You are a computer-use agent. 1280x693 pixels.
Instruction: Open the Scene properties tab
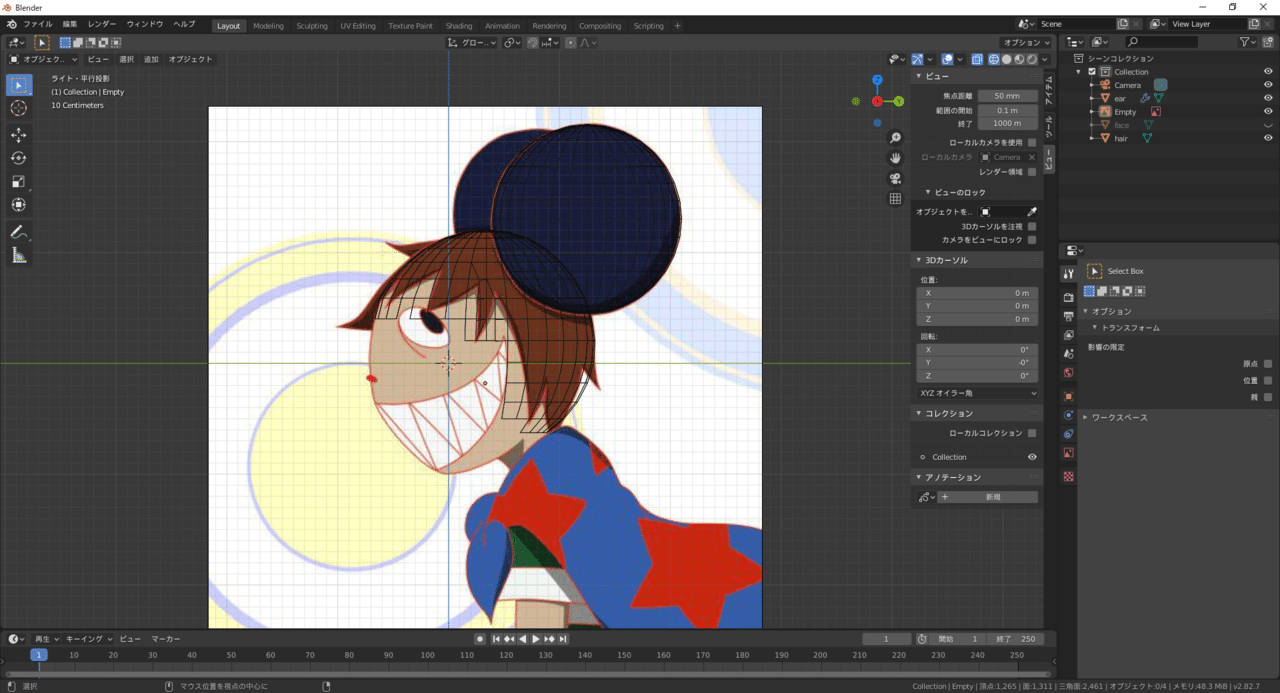(1068, 354)
